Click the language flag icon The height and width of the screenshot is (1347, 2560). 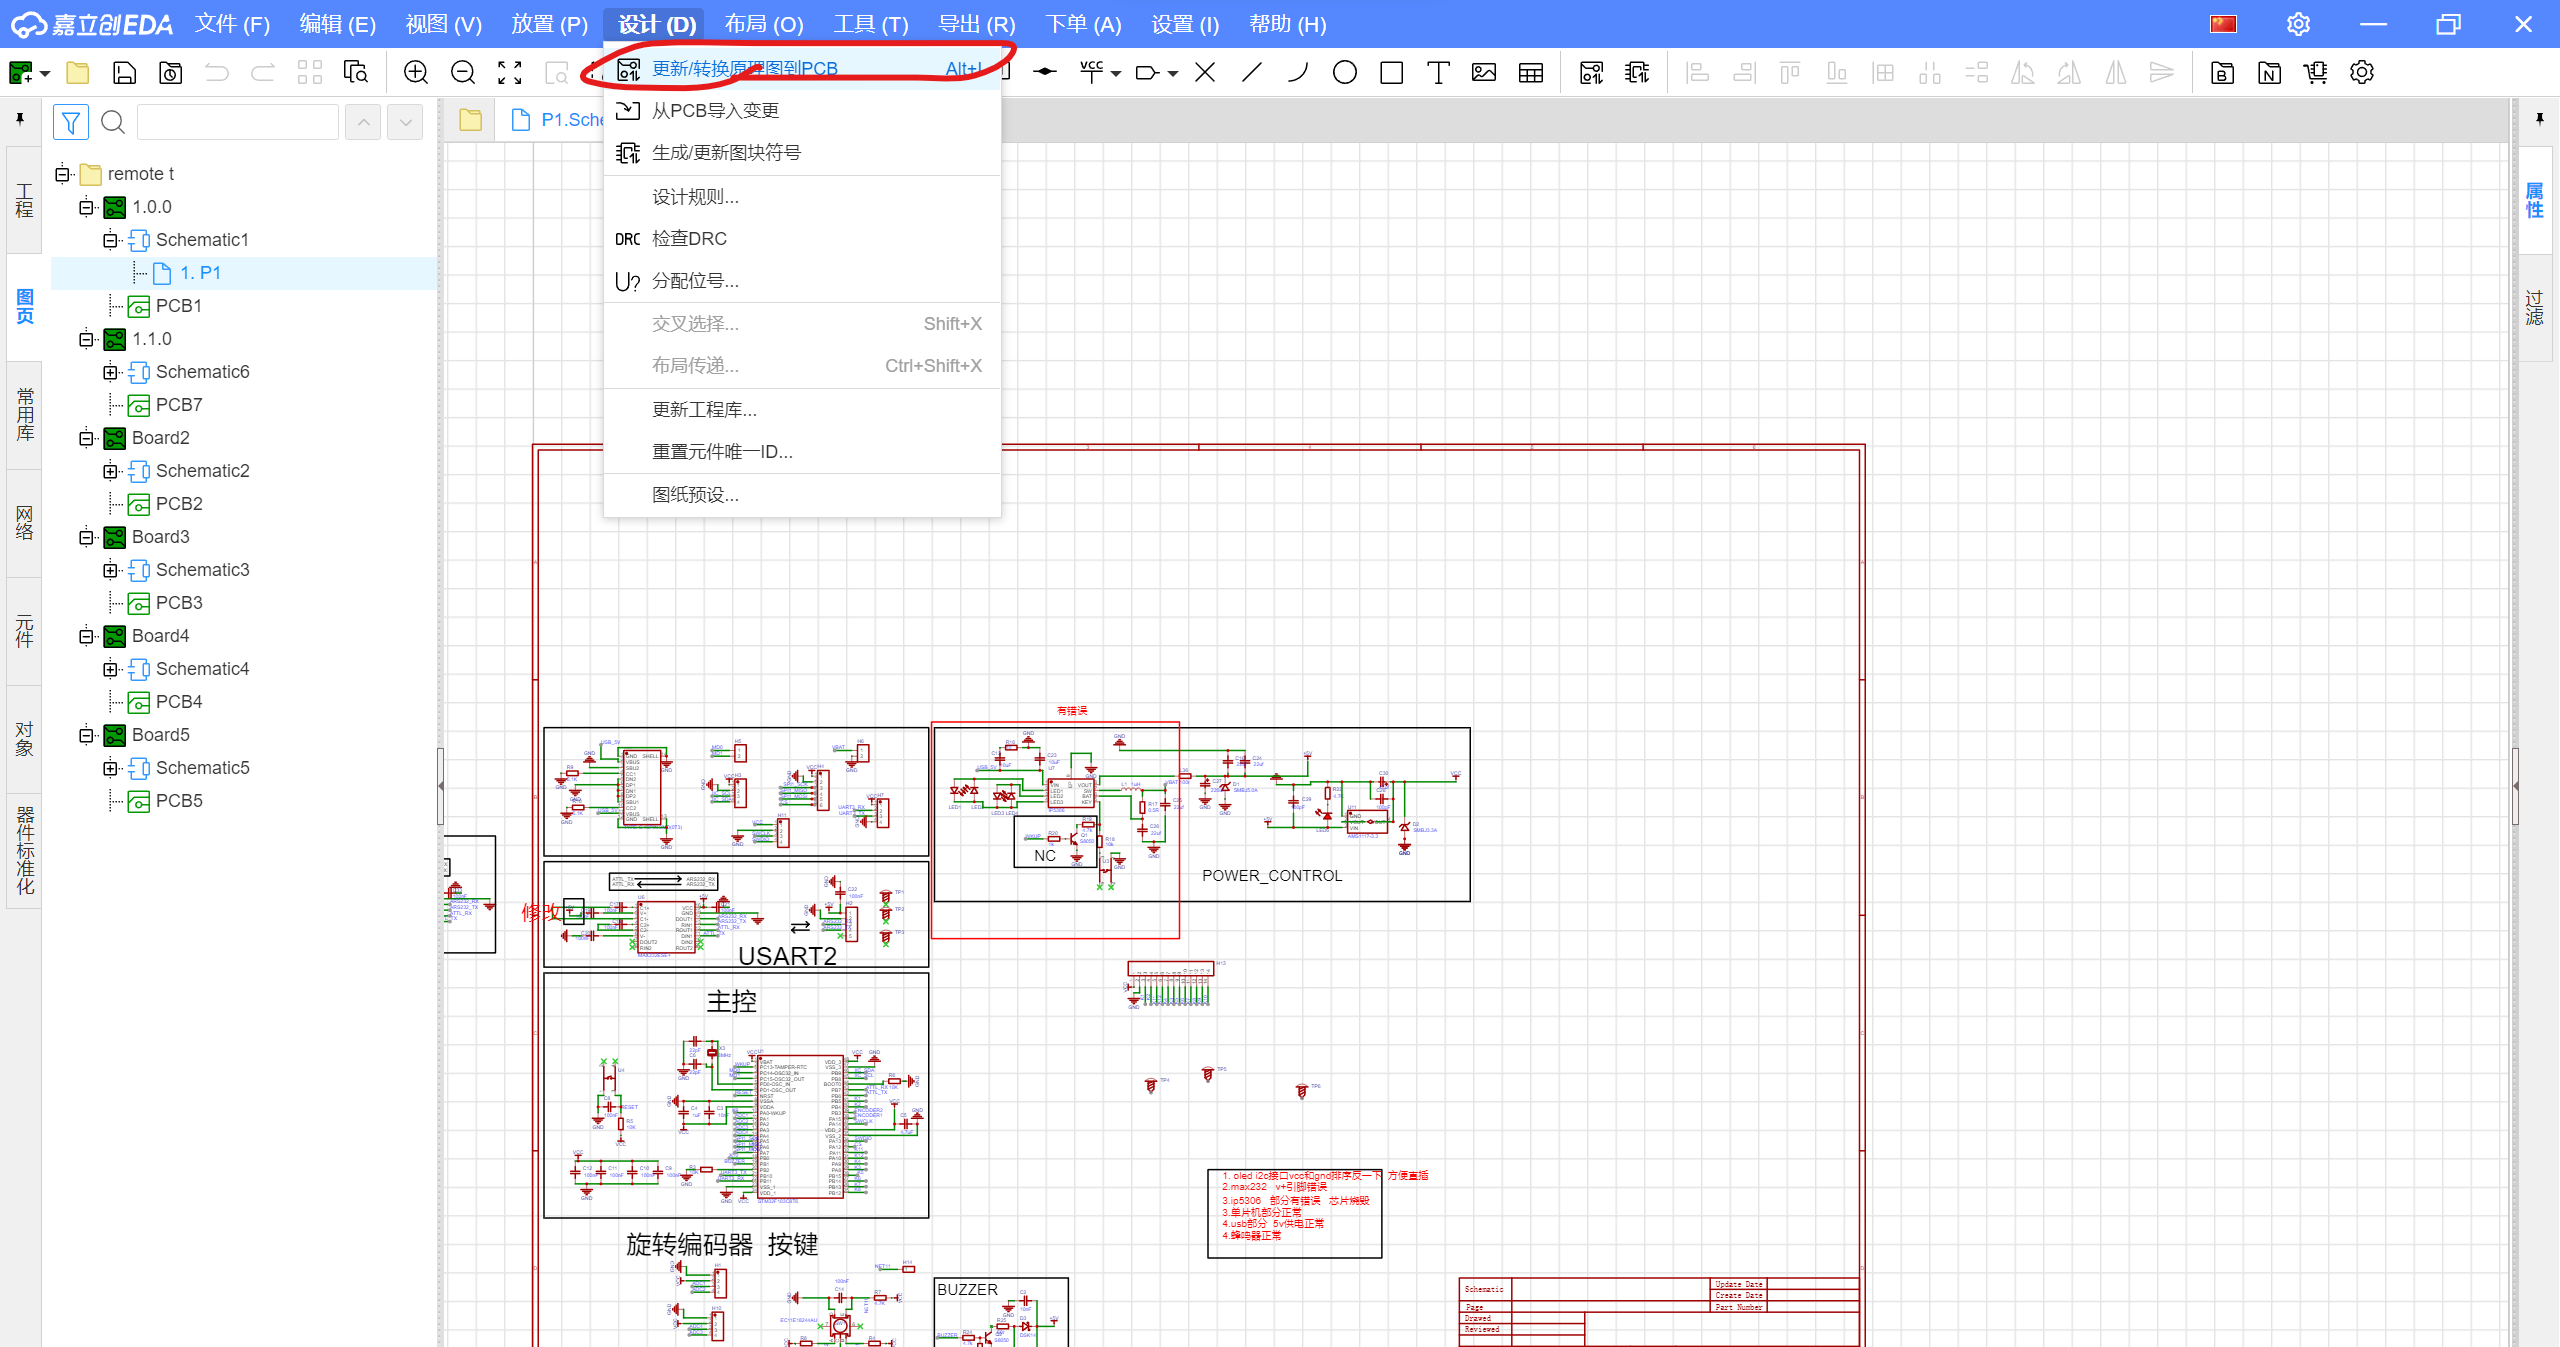(2223, 24)
